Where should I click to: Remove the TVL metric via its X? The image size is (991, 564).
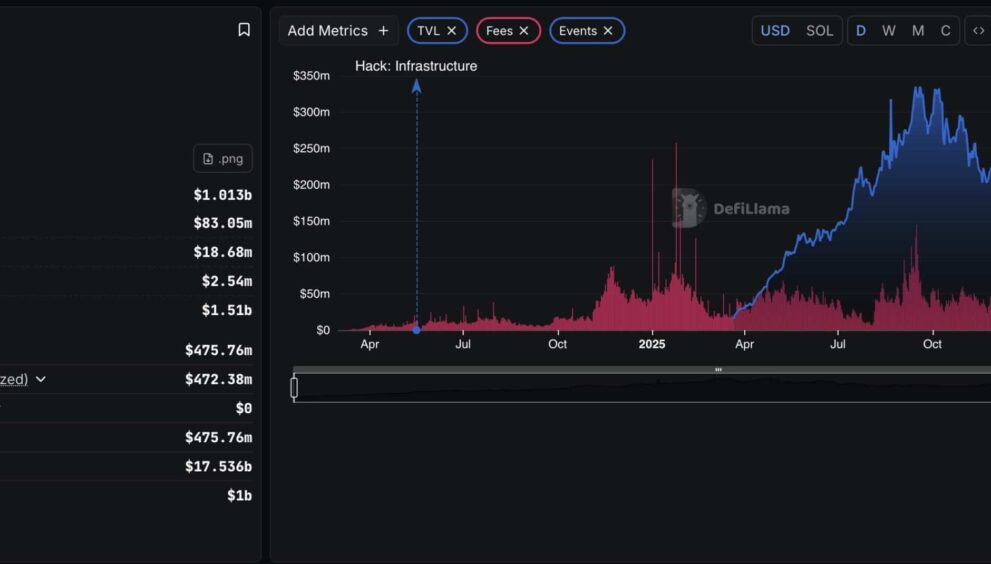(451, 31)
